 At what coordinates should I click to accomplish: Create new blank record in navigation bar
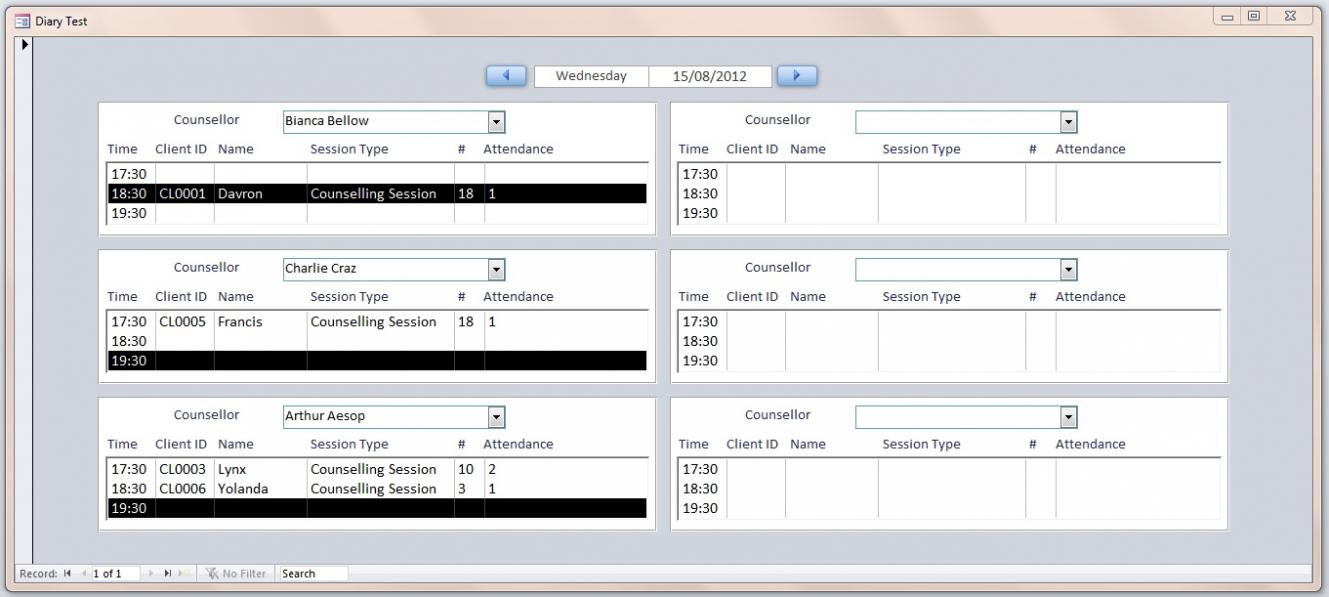(182, 574)
